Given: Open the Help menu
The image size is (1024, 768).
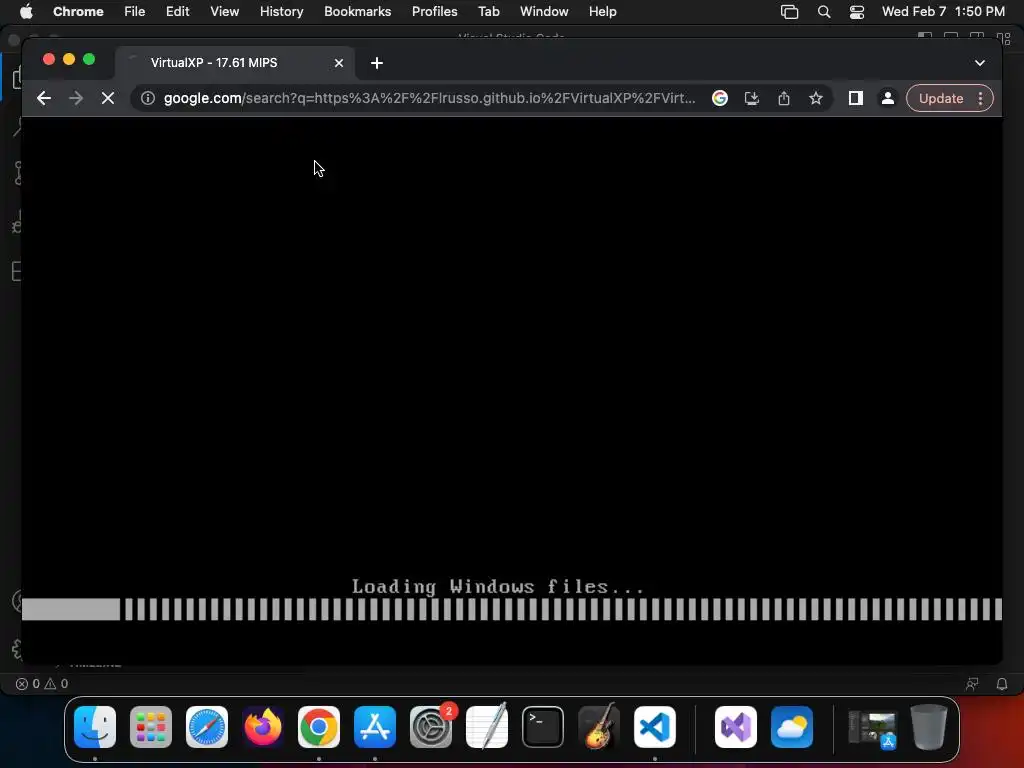Looking at the screenshot, I should (602, 11).
